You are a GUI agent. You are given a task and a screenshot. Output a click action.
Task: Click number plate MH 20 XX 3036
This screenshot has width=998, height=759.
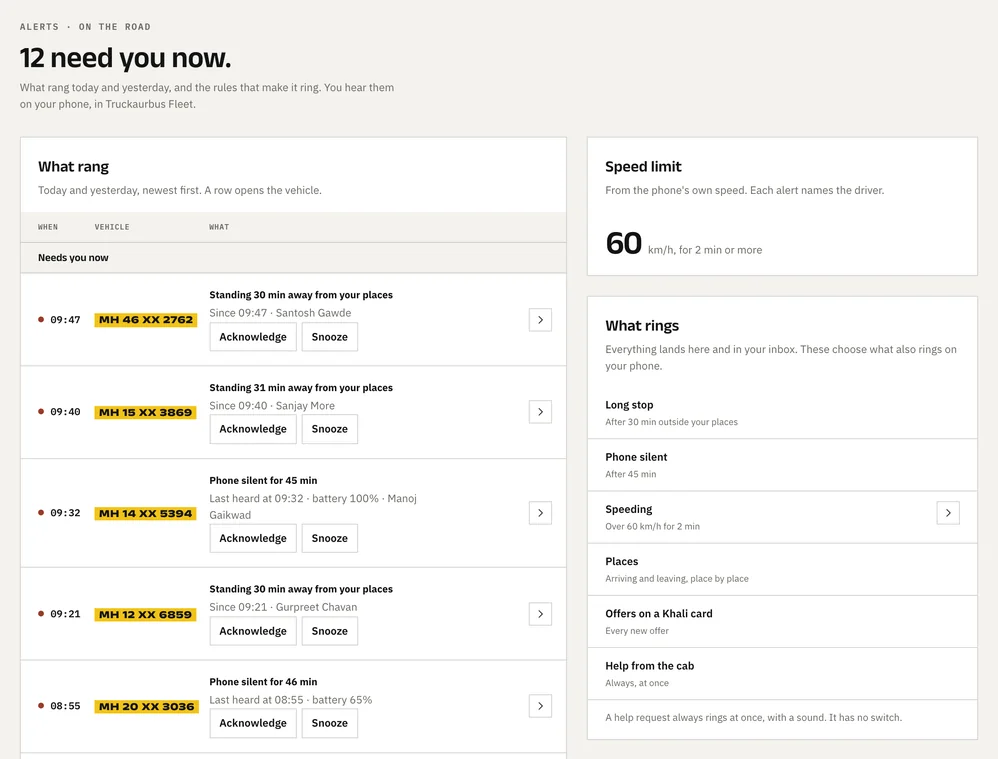(146, 706)
